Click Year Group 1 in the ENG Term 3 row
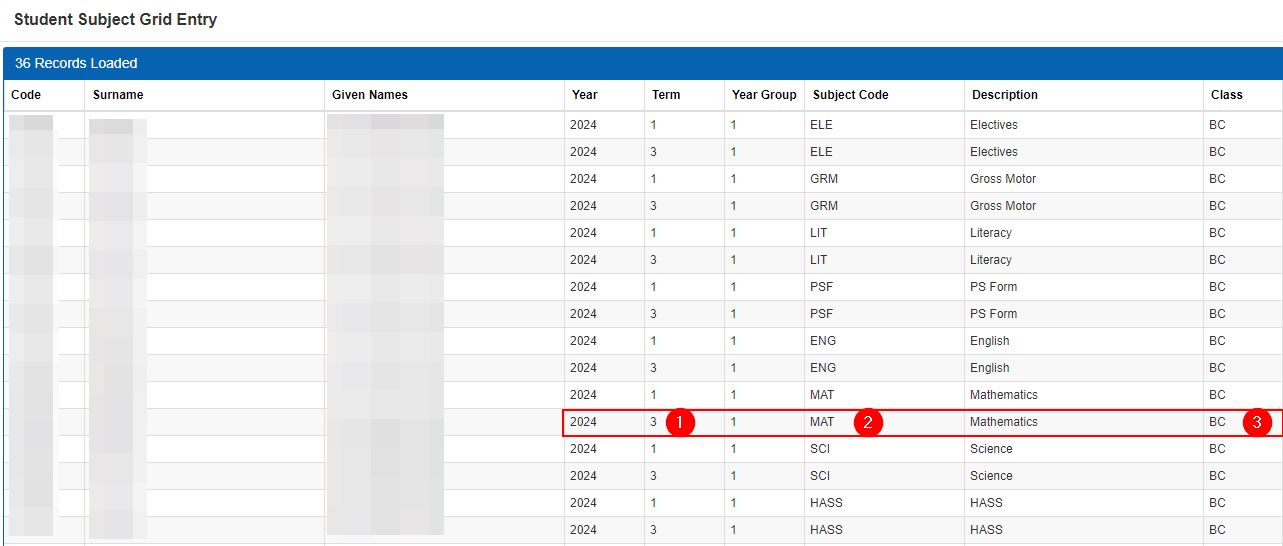This screenshot has height=546, width=1283. (734, 368)
